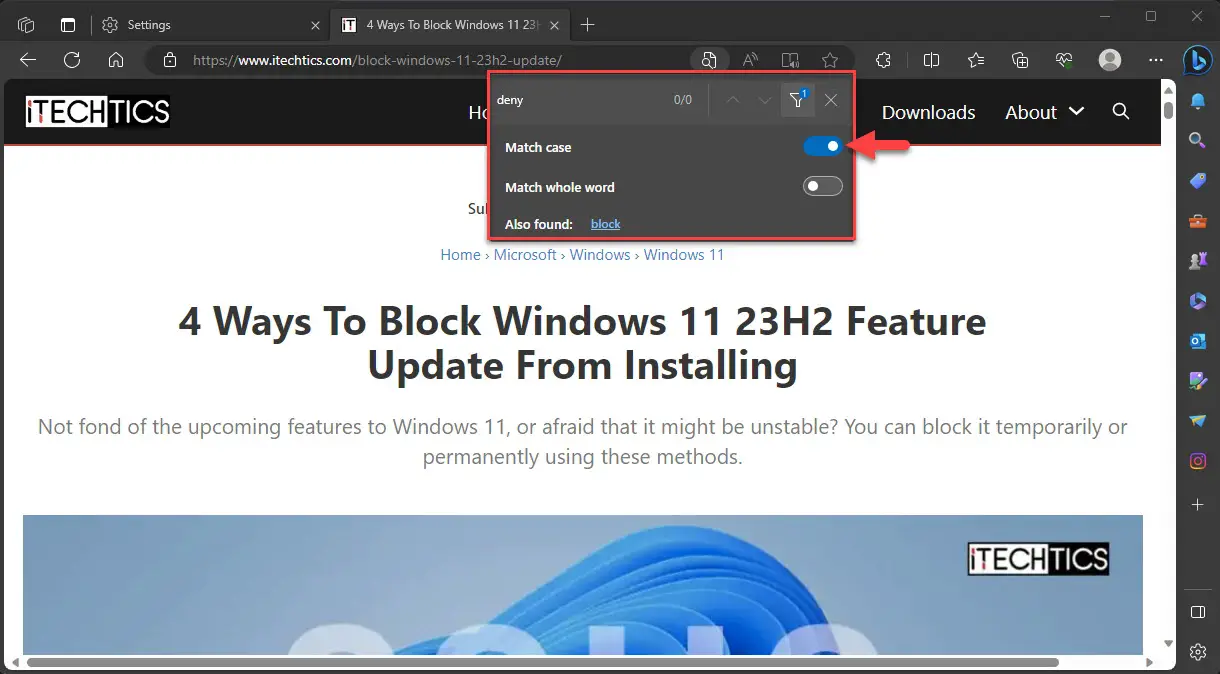Open the profile avatar
The image size is (1220, 674).
point(1110,60)
